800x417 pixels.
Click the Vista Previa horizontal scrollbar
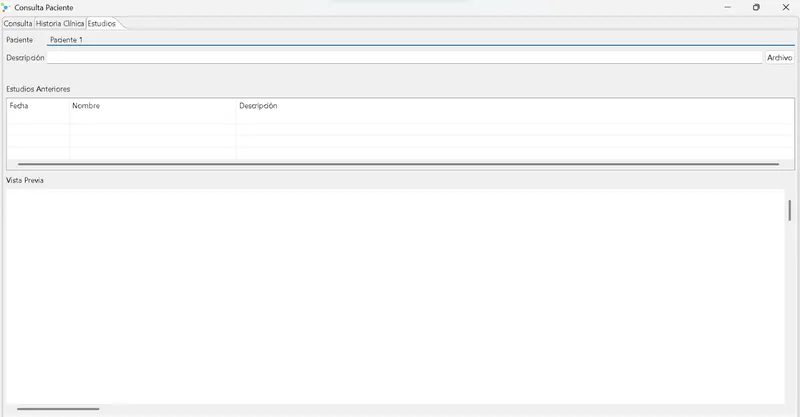[x=58, y=409]
